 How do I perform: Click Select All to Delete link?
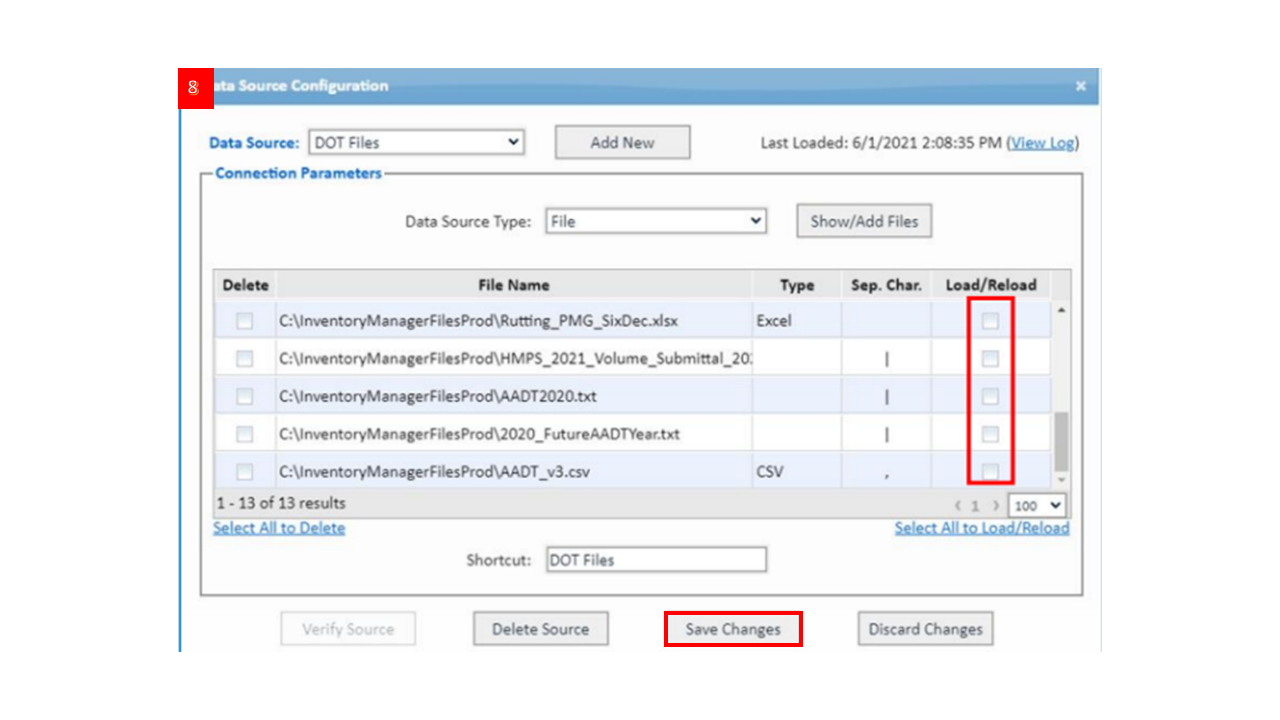[279, 528]
